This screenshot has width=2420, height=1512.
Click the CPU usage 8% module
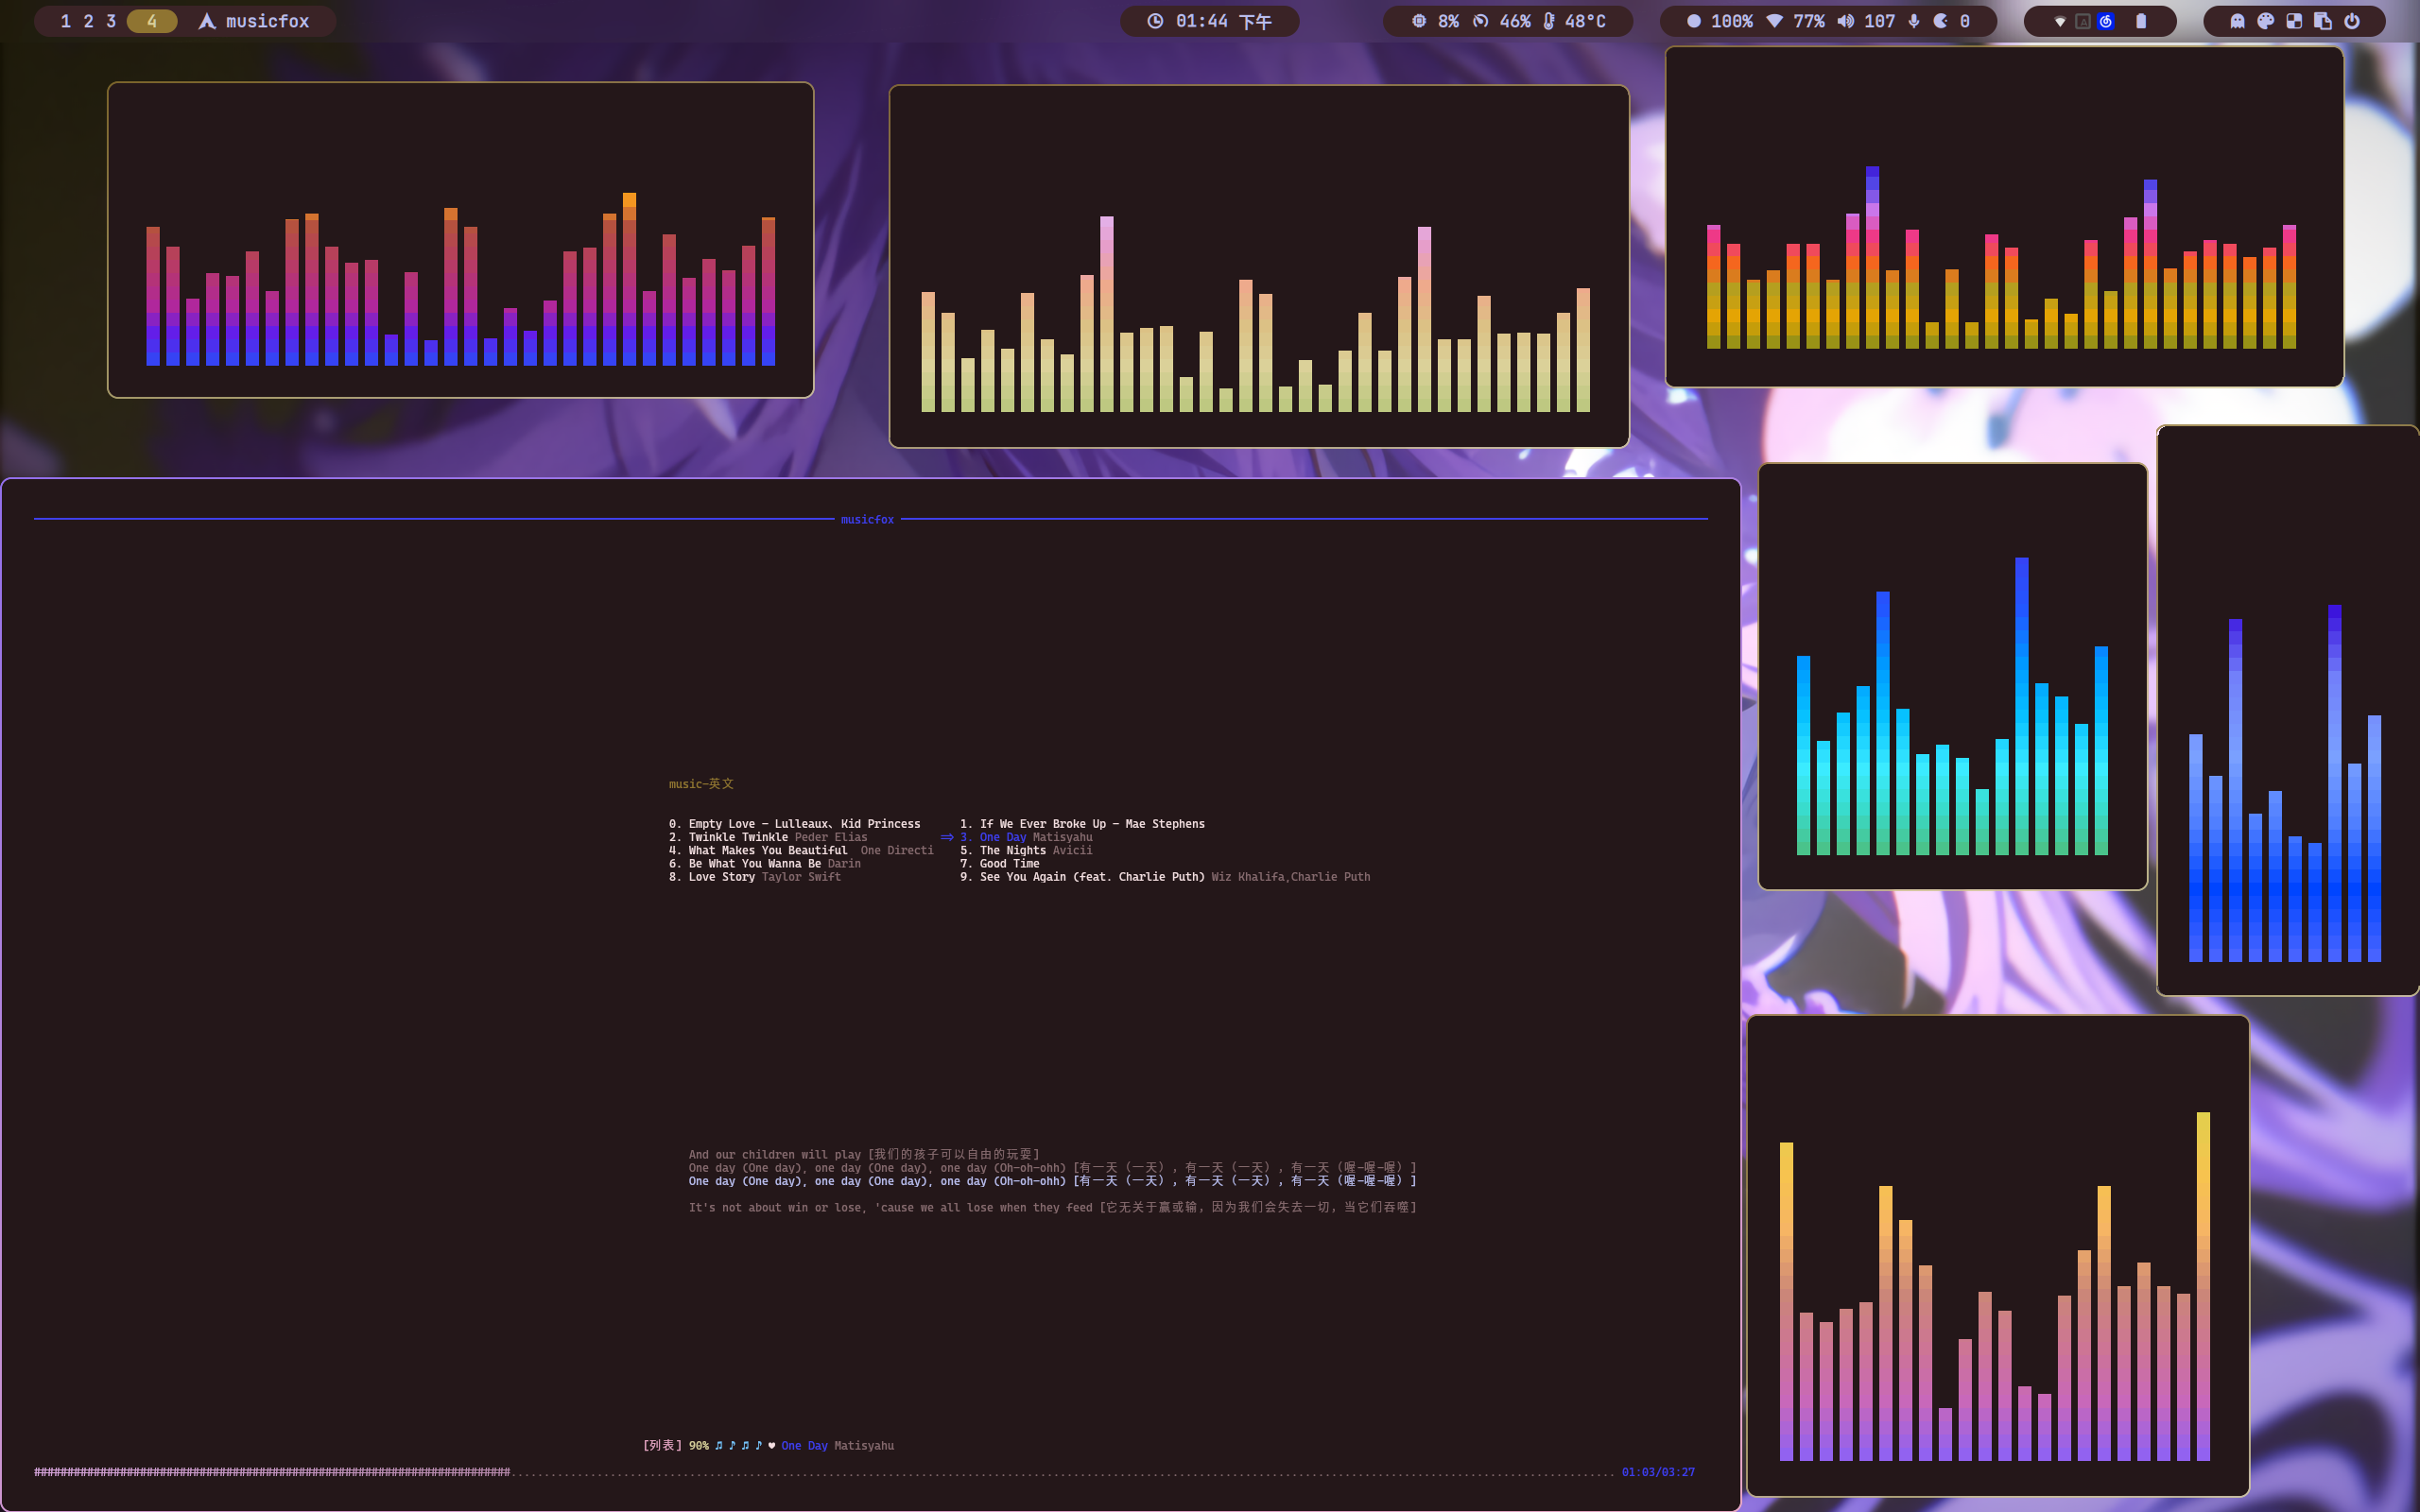pos(1435,21)
